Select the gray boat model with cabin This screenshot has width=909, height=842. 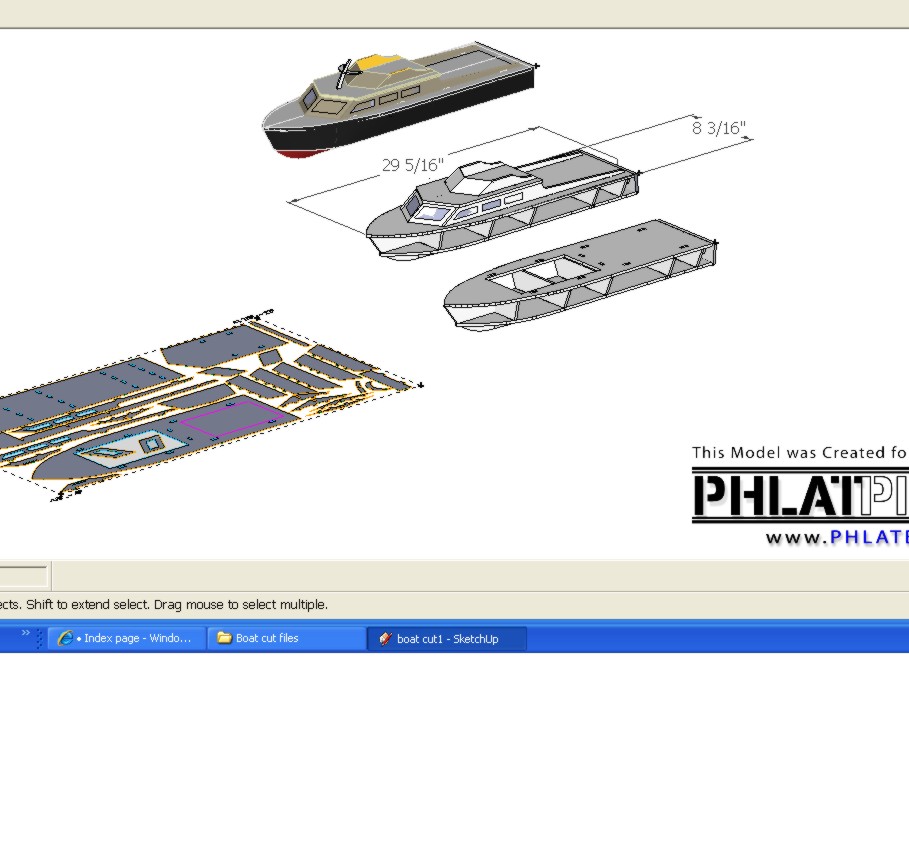(500, 210)
